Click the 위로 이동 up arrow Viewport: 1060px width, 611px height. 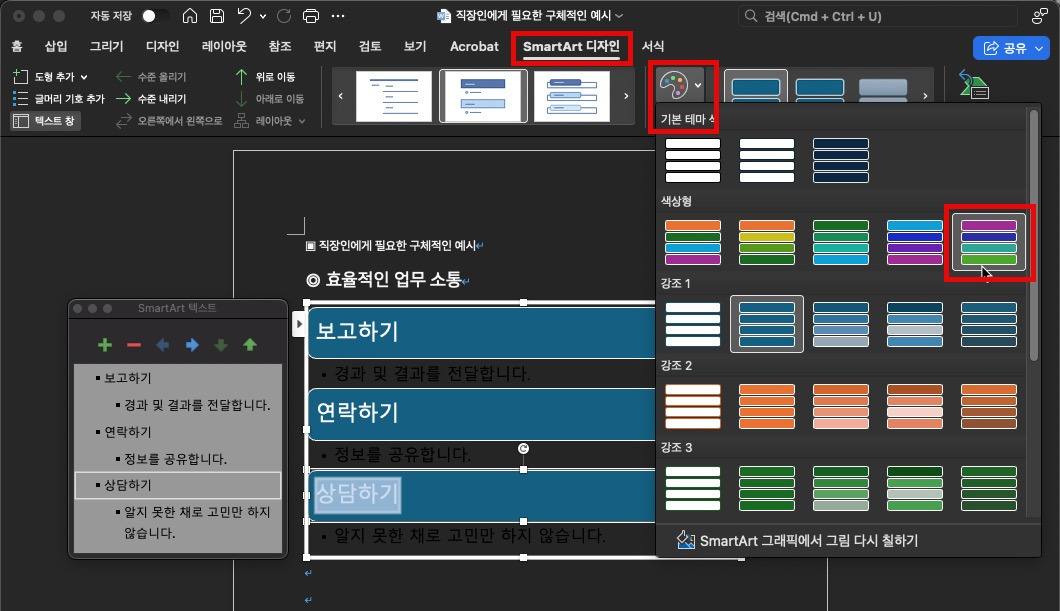241,76
